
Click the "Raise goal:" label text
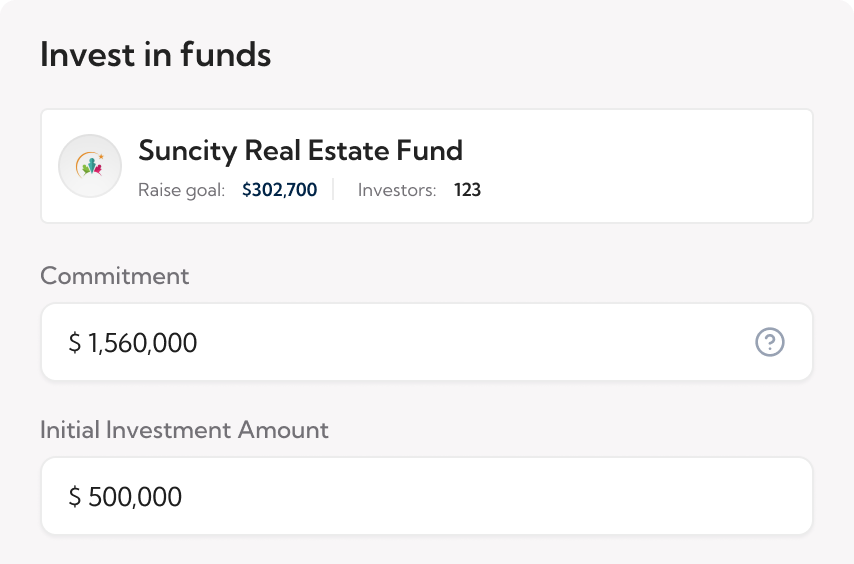pos(182,190)
